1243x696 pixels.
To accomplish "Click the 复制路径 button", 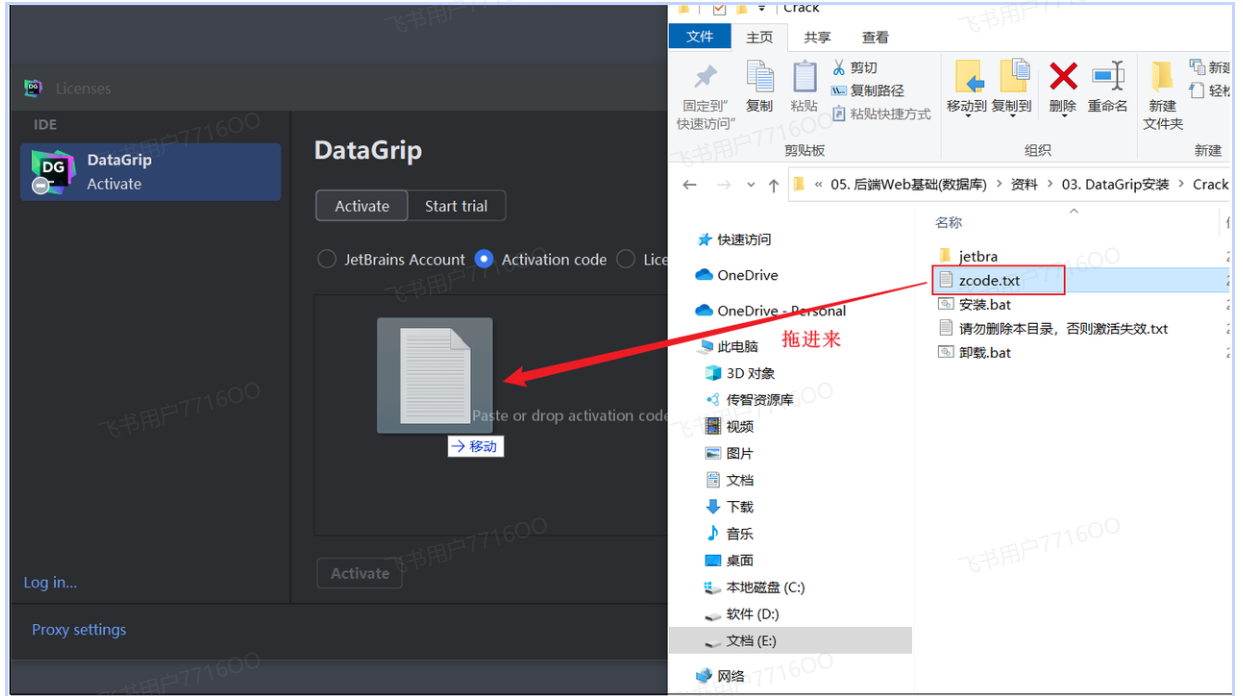I will tap(867, 91).
